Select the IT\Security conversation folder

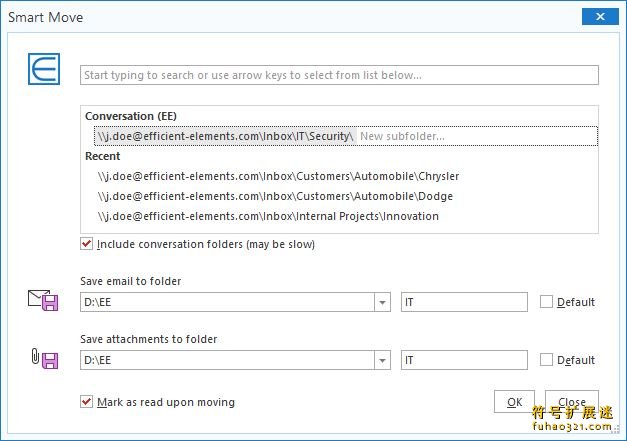pos(224,136)
